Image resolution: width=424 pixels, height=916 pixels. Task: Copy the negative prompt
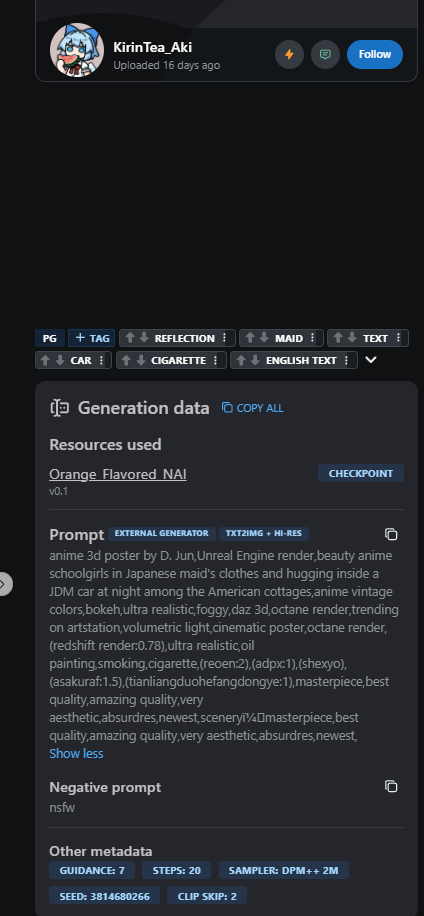pyautogui.click(x=391, y=786)
